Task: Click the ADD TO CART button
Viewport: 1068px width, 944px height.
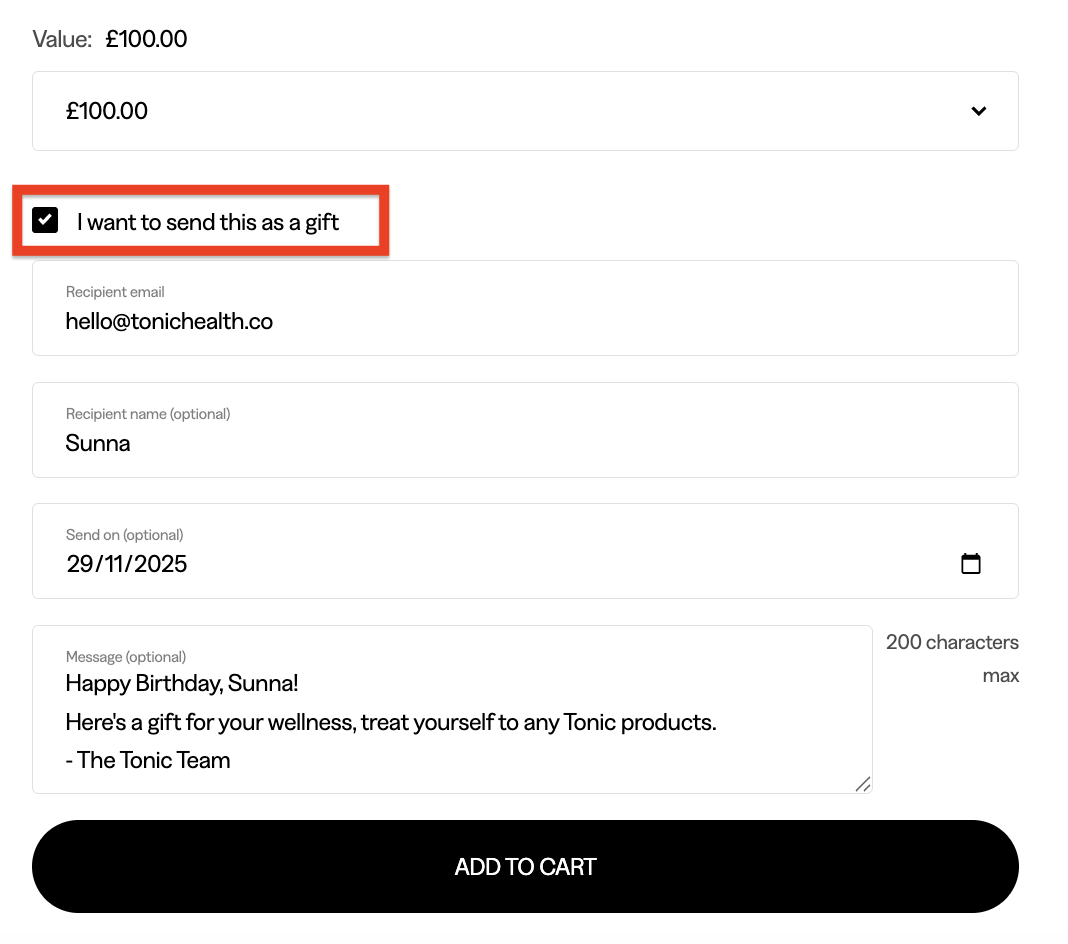Action: 525,867
